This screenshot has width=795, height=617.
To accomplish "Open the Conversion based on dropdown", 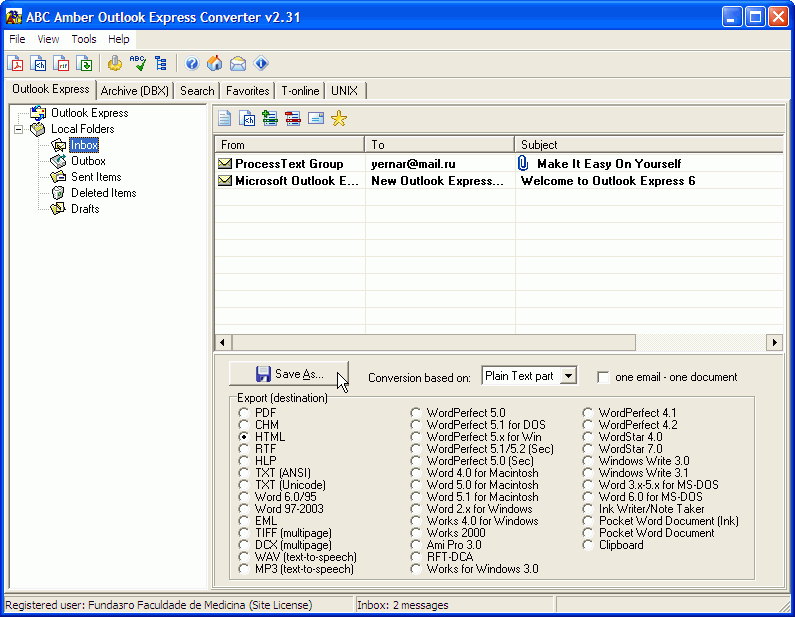I will click(568, 376).
